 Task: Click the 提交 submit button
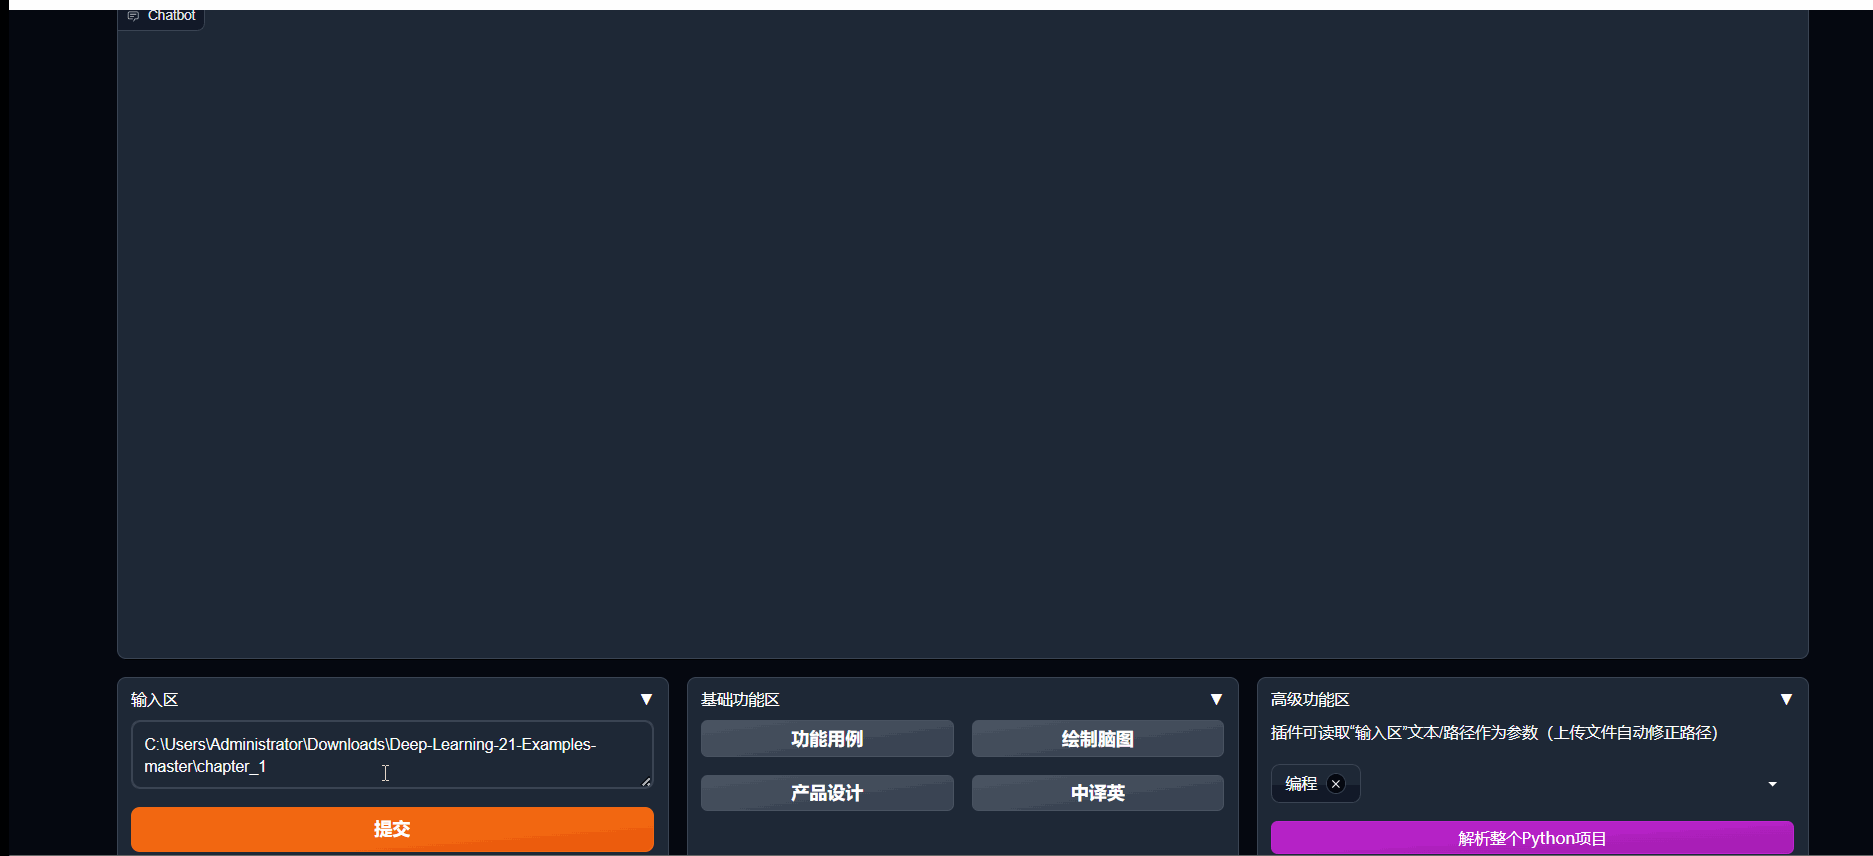pyautogui.click(x=392, y=829)
